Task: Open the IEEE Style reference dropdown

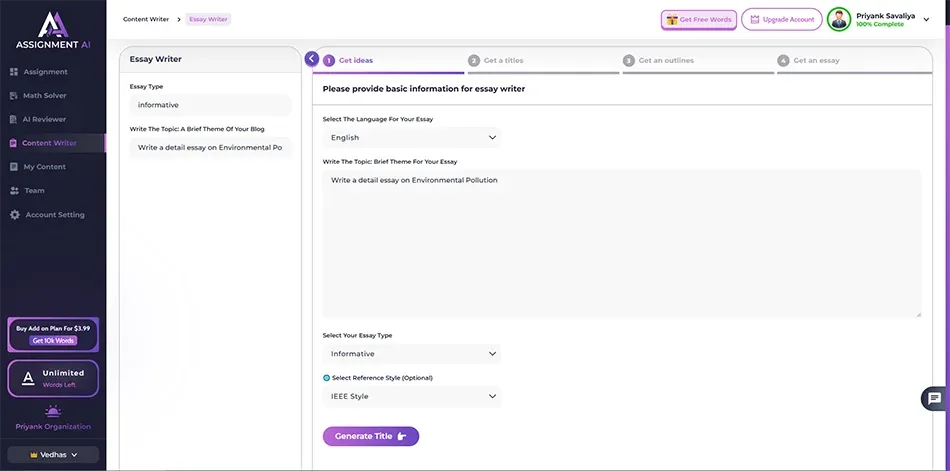Action: point(411,397)
